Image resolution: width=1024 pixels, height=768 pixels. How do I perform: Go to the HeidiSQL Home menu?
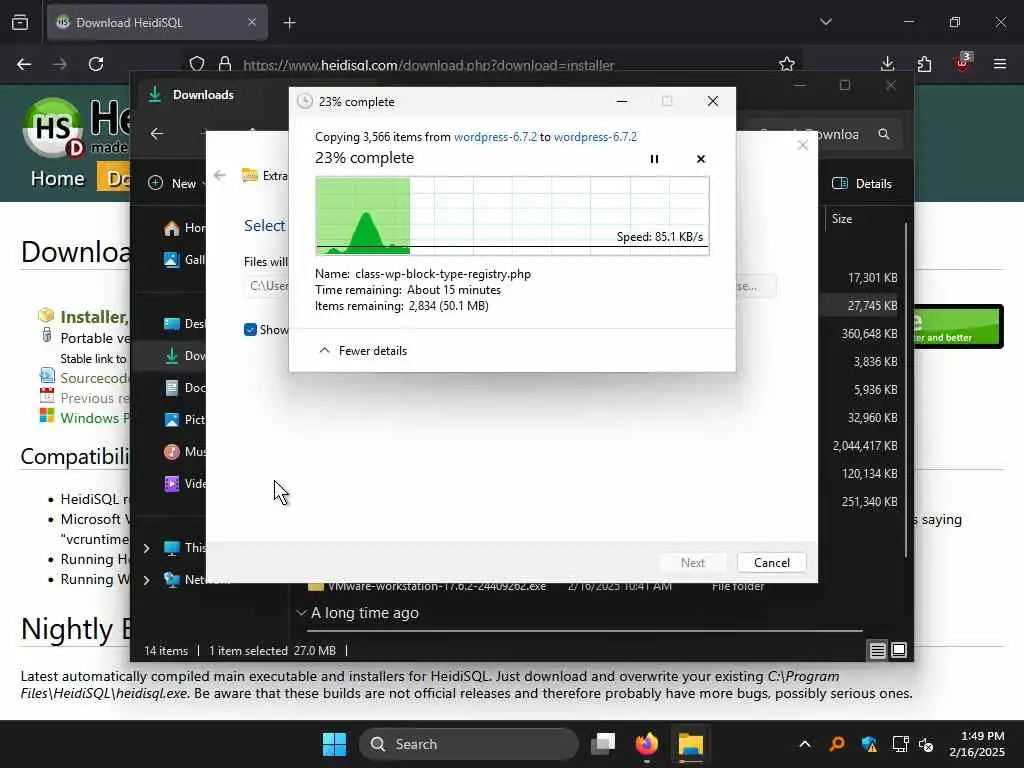coord(57,178)
